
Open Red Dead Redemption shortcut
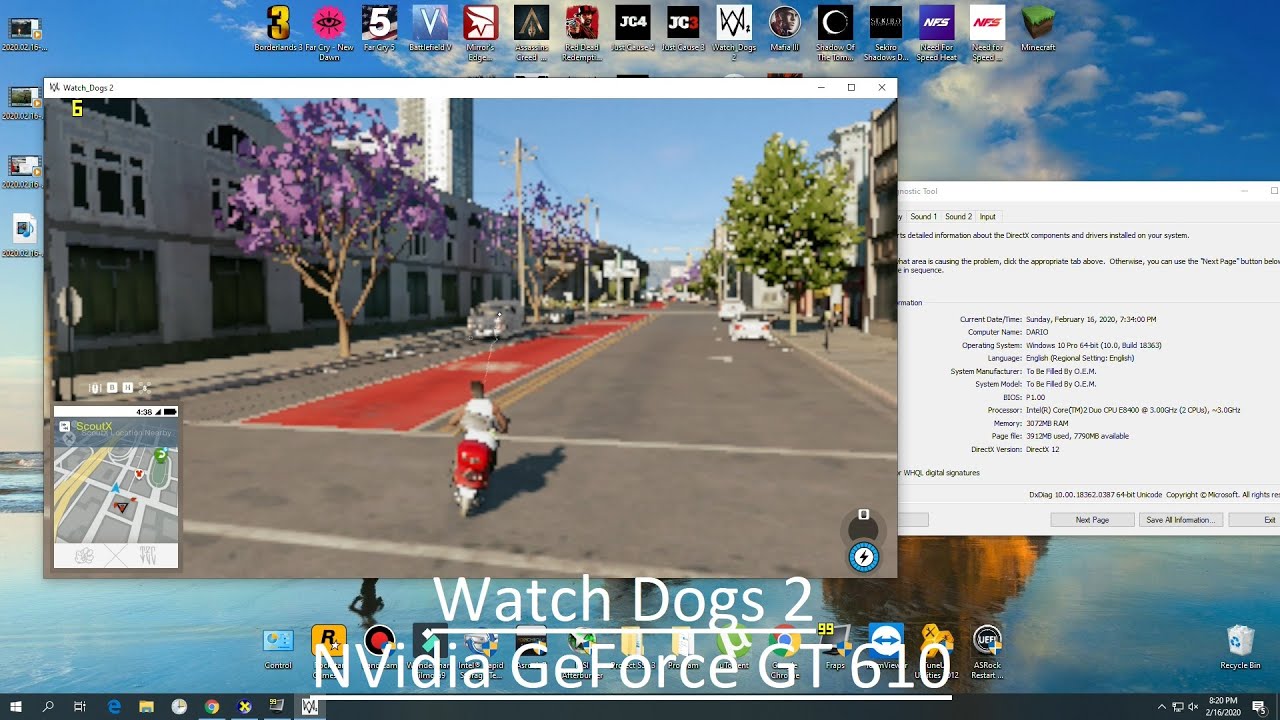581,32
